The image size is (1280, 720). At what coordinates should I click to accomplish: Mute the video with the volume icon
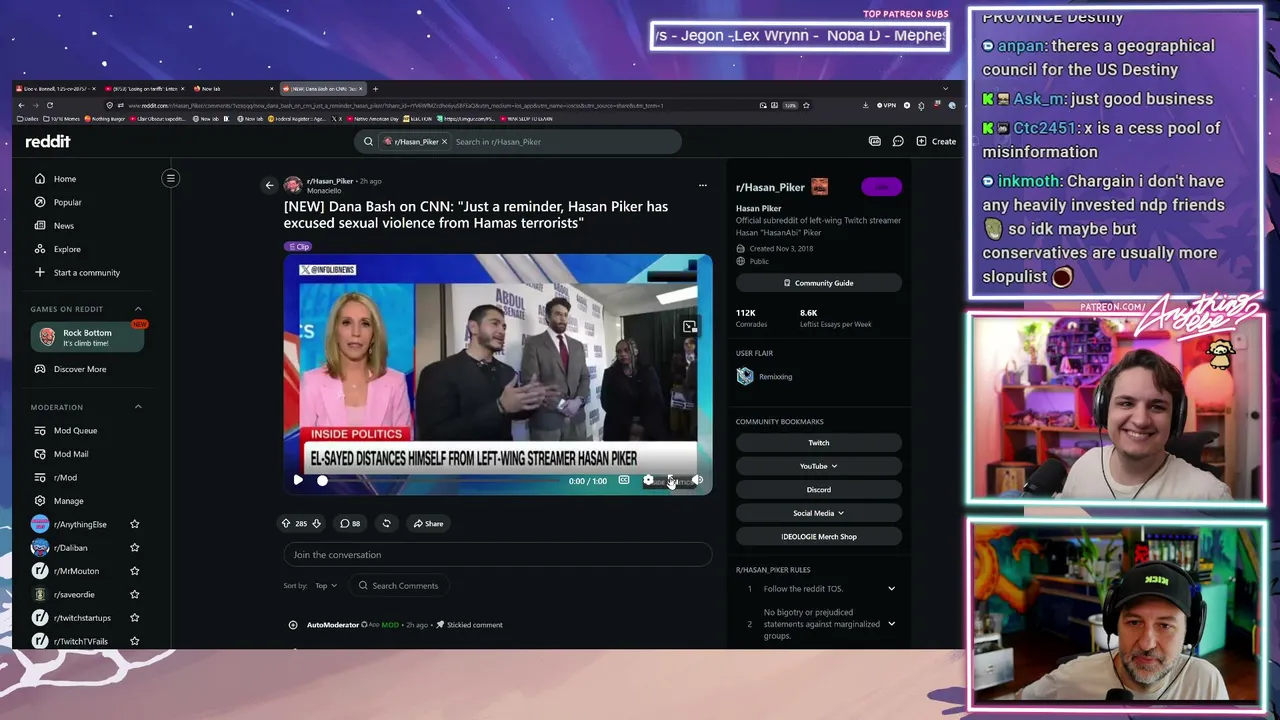tap(697, 481)
